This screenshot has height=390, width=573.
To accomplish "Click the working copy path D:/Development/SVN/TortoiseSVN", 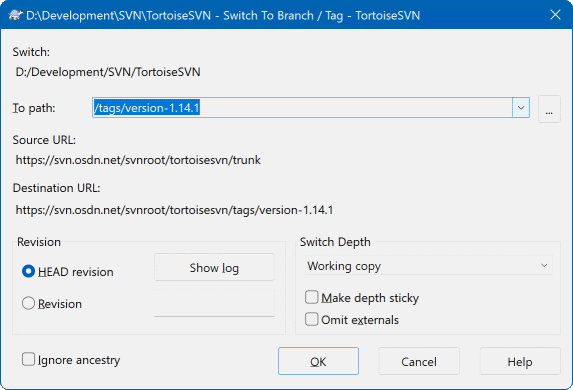I will (x=108, y=72).
